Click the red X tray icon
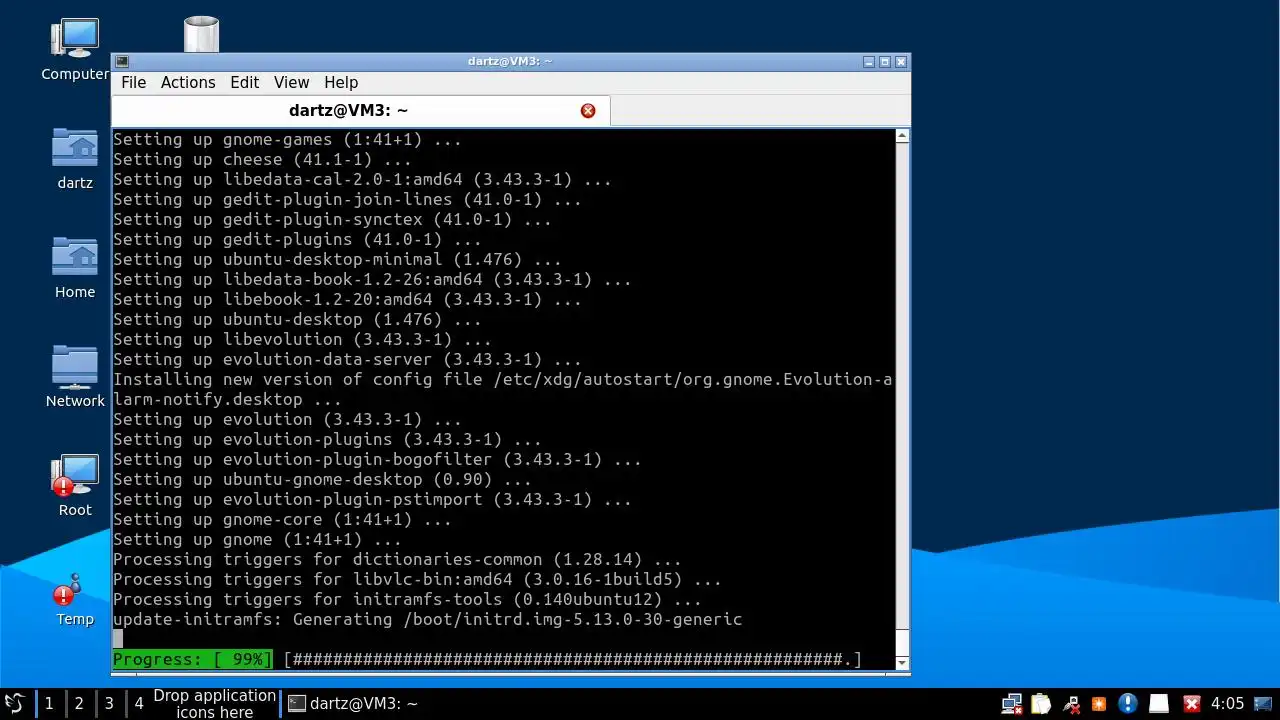Image resolution: width=1280 pixels, height=720 pixels. click(1191, 703)
